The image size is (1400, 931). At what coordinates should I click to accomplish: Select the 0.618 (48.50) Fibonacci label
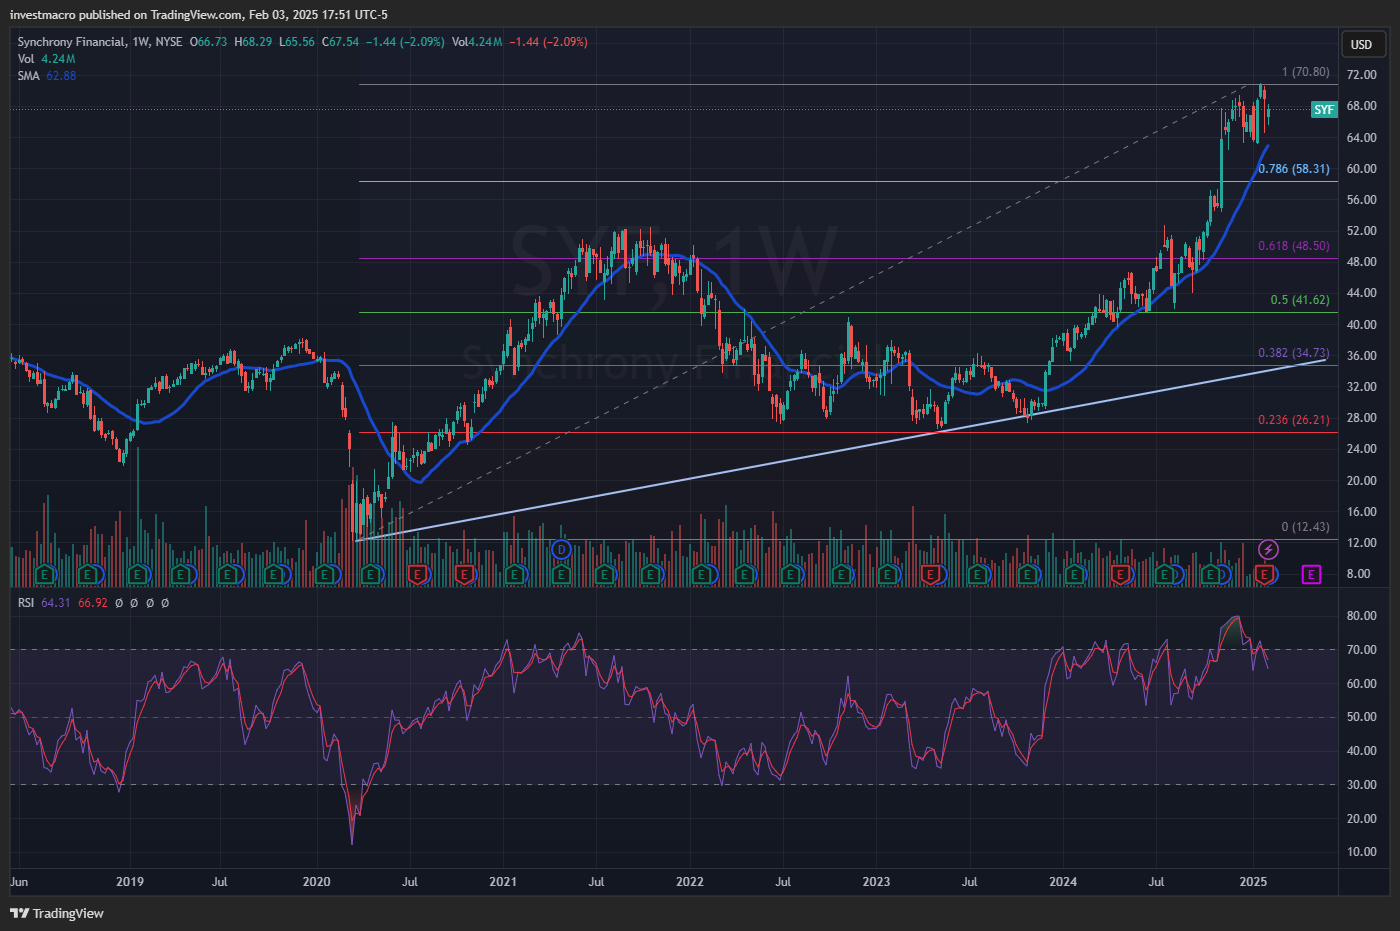click(1294, 246)
